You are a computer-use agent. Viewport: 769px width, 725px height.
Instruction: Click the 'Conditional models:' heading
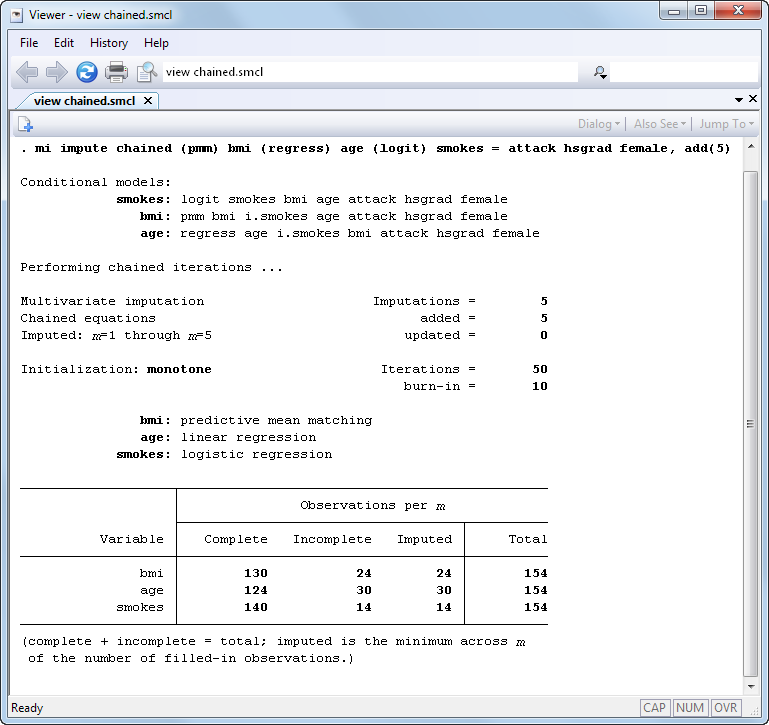pyautogui.click(x=96, y=182)
